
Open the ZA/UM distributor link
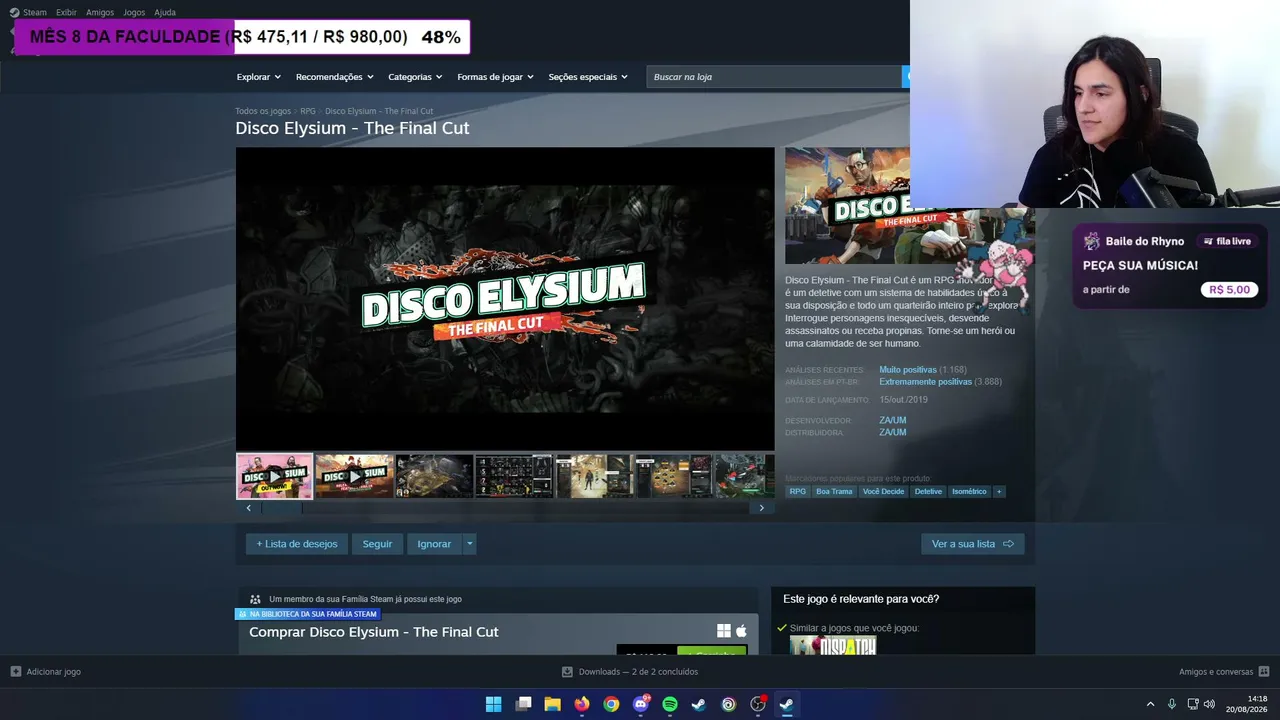point(893,433)
